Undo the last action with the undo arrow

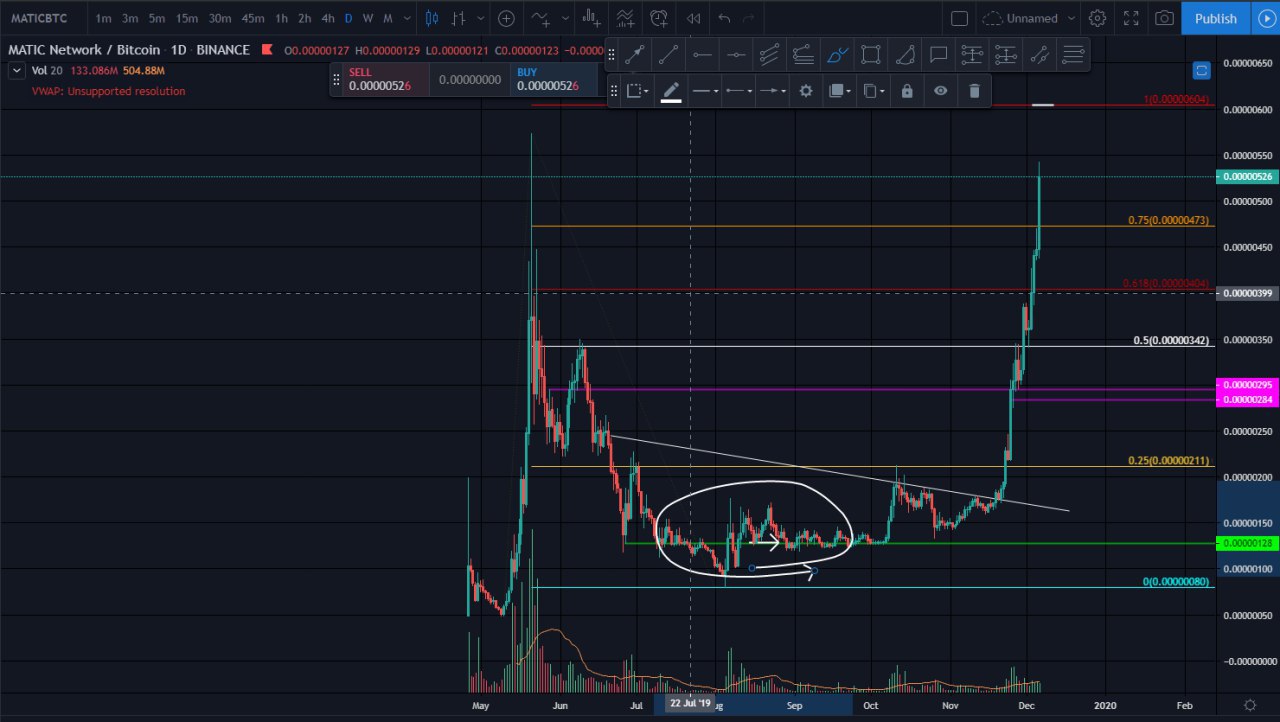[x=725, y=18]
